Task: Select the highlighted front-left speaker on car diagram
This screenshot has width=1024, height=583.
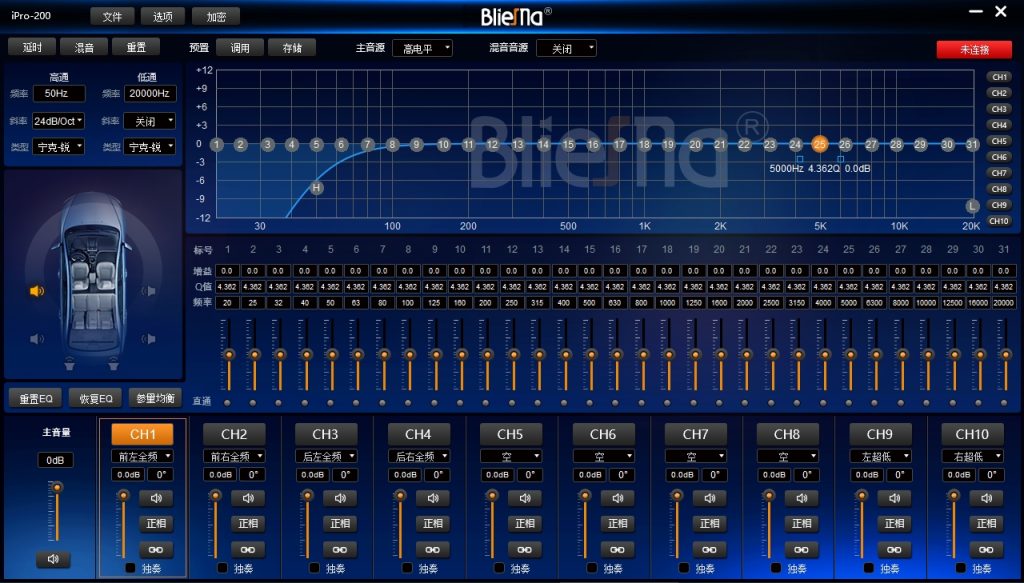Action: (37, 291)
